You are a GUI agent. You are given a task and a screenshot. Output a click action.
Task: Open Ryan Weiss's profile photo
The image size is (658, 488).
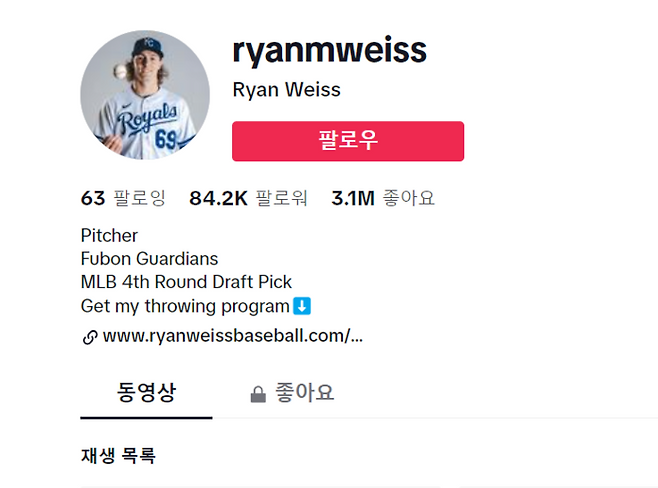coord(145,94)
